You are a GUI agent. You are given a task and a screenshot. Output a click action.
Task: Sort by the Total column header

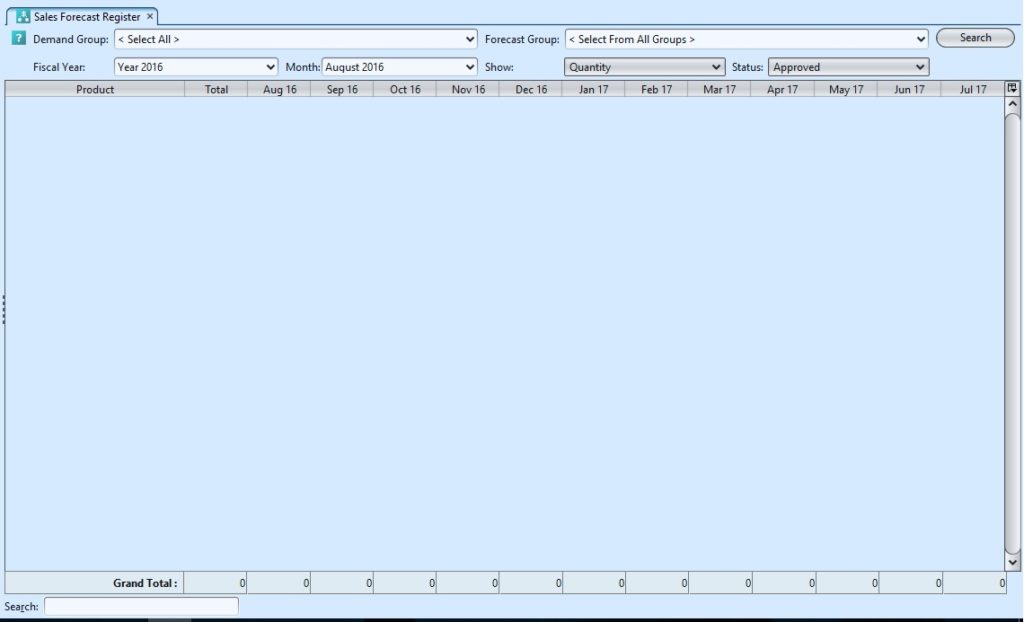[x=216, y=89]
